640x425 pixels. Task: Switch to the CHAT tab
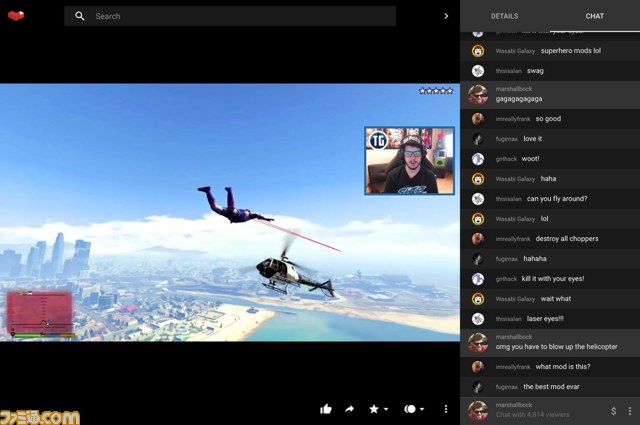tap(594, 16)
